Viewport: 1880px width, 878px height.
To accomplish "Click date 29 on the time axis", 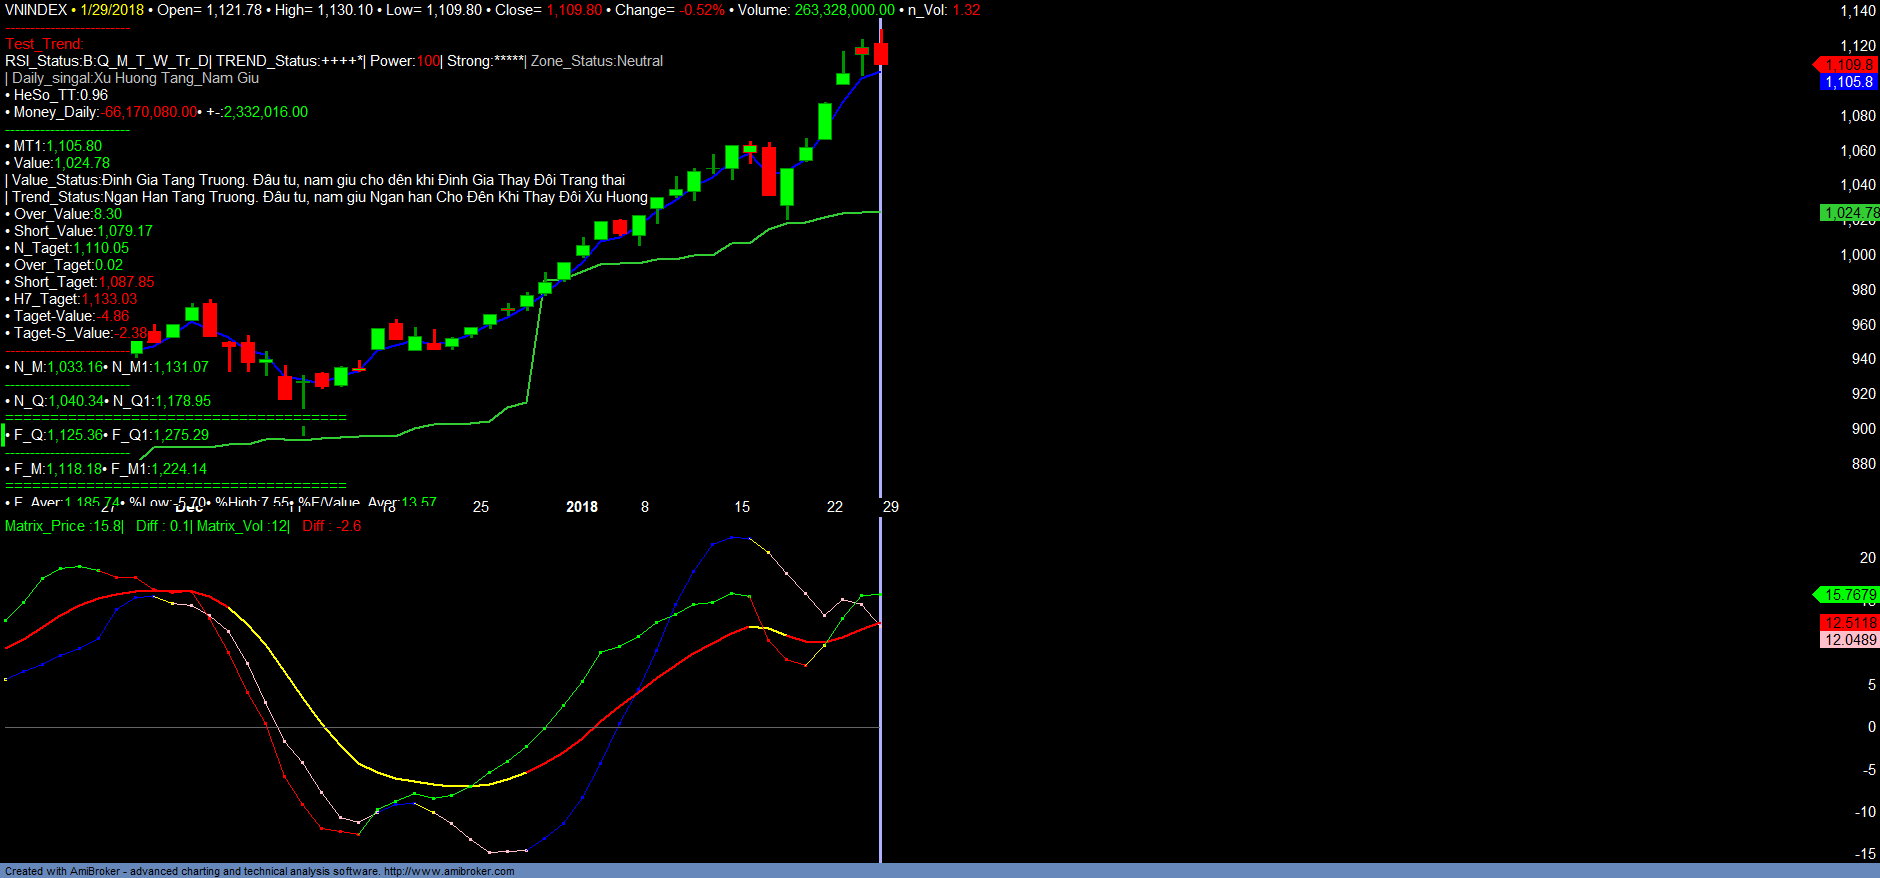I will click(890, 507).
